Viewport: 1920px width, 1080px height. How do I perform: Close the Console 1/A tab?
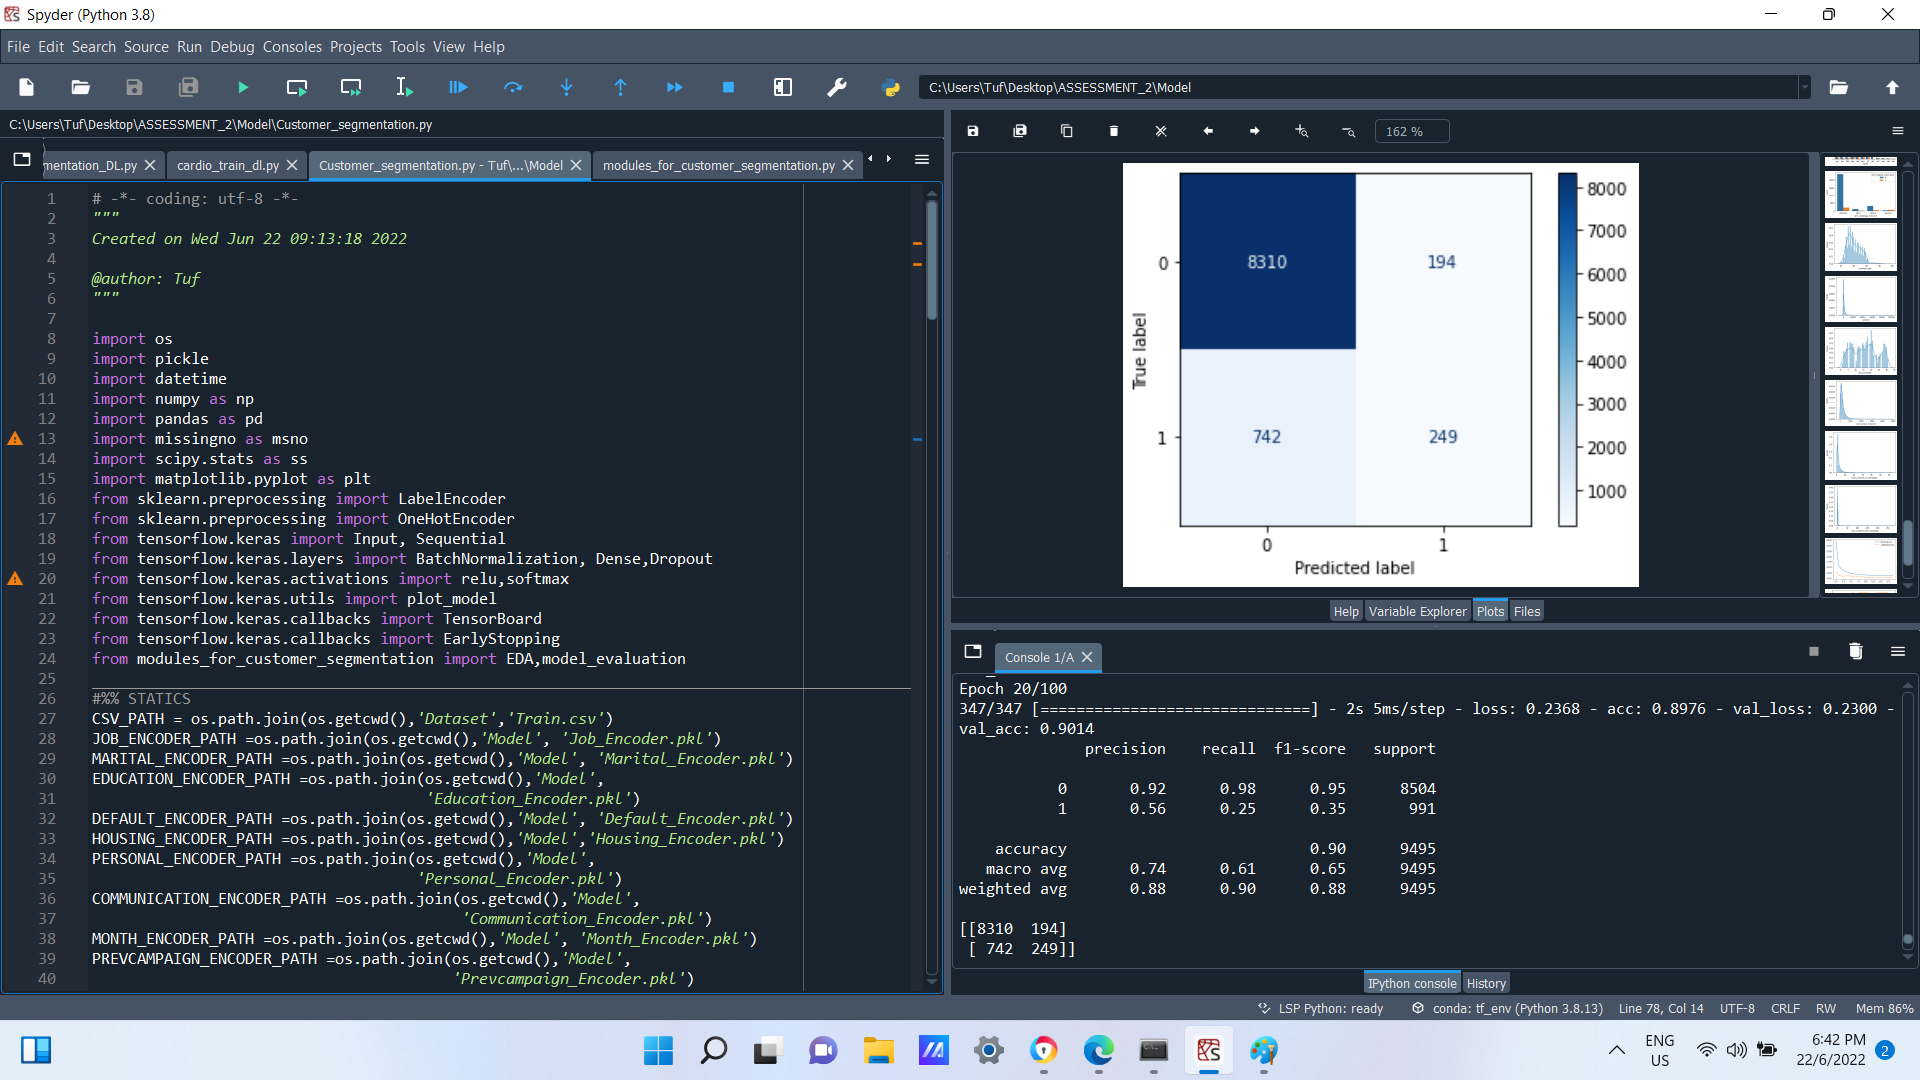(x=1087, y=658)
